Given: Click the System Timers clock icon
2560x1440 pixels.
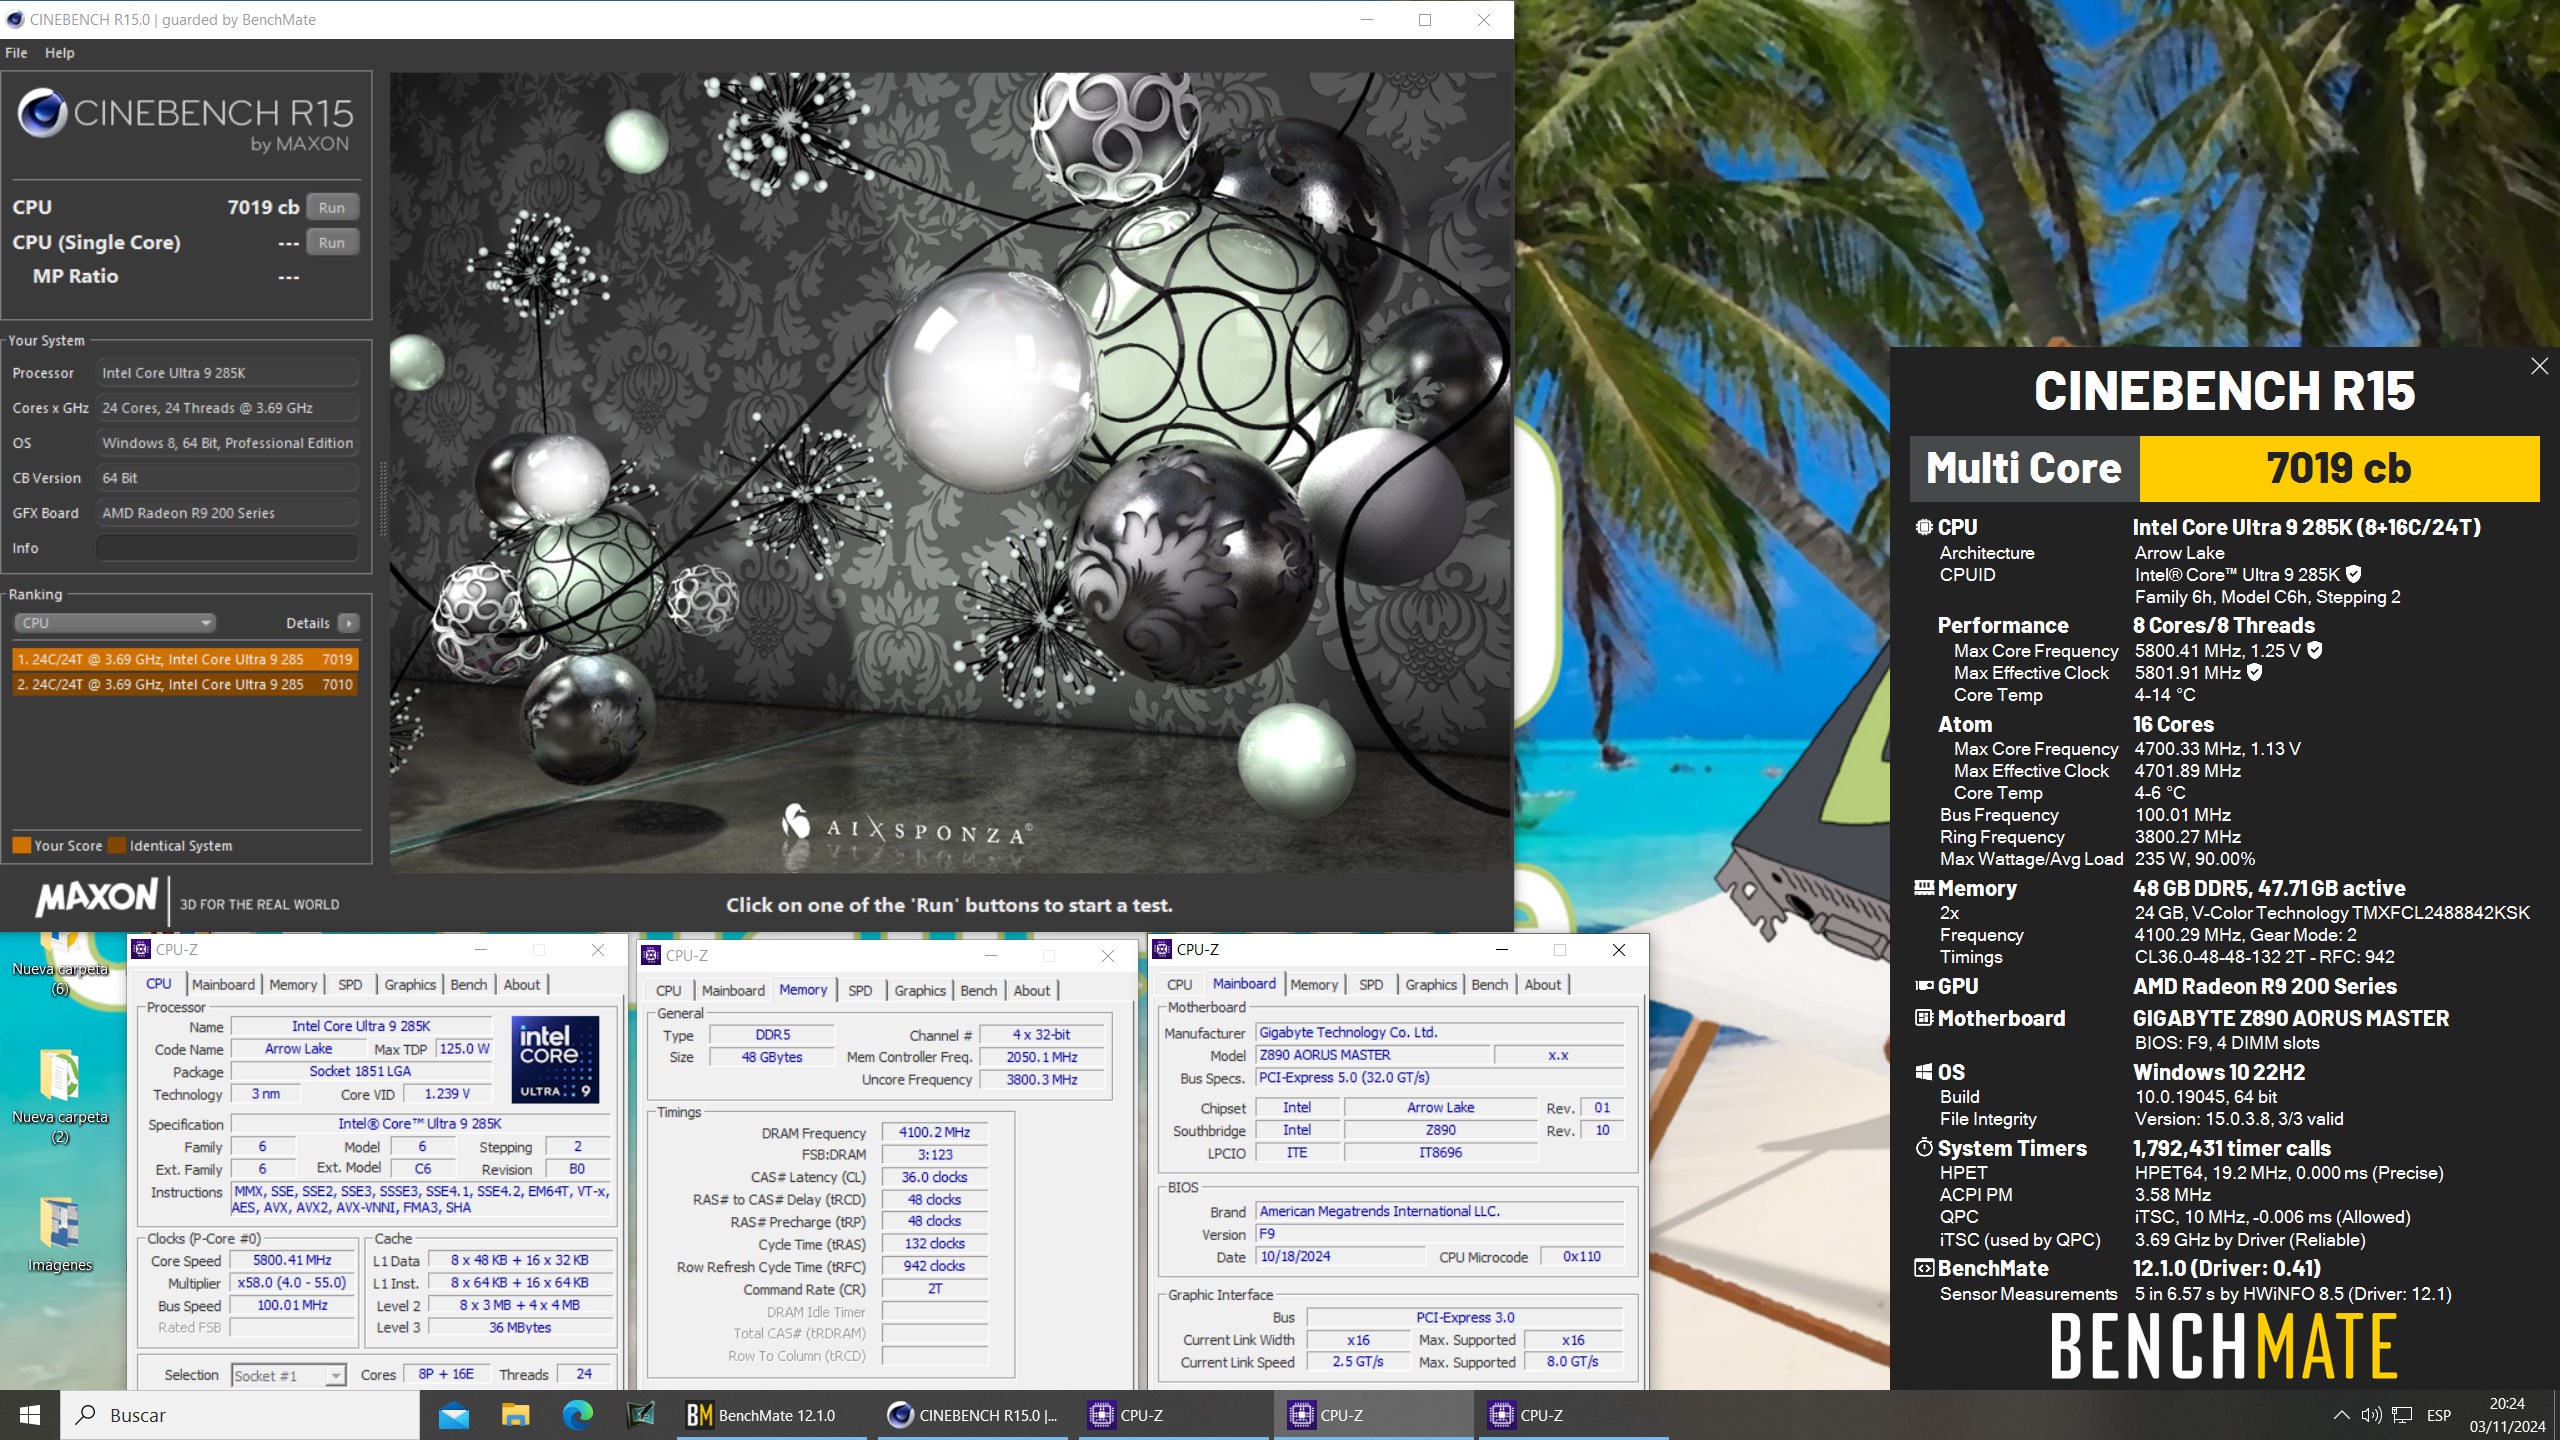Looking at the screenshot, I should (1924, 1148).
